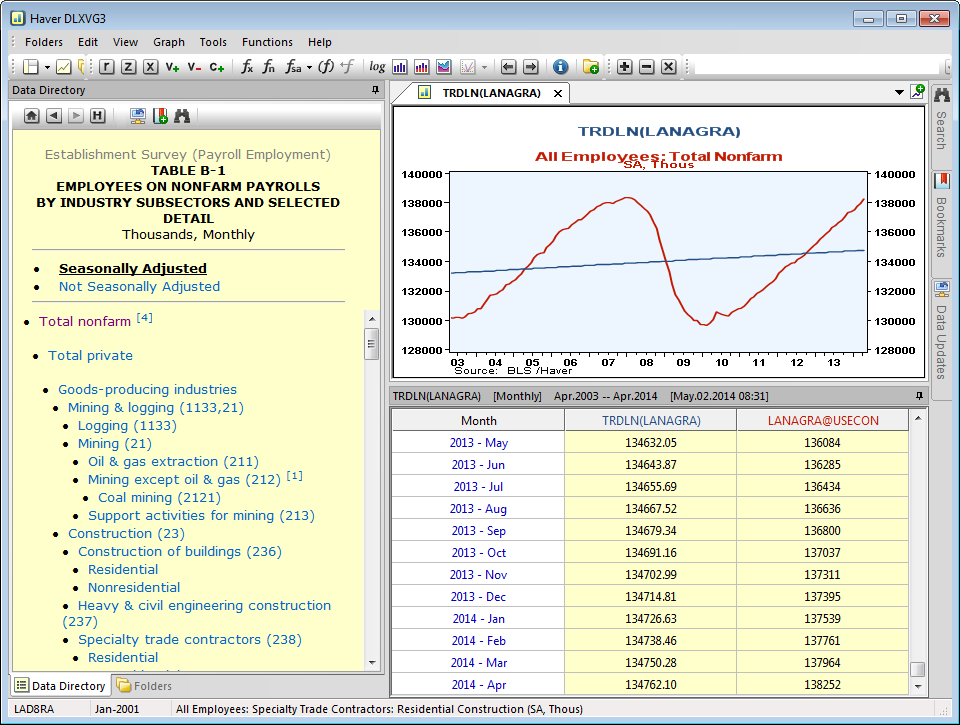Open the Search side panel
Screen dimensions: 960x725
942,119
